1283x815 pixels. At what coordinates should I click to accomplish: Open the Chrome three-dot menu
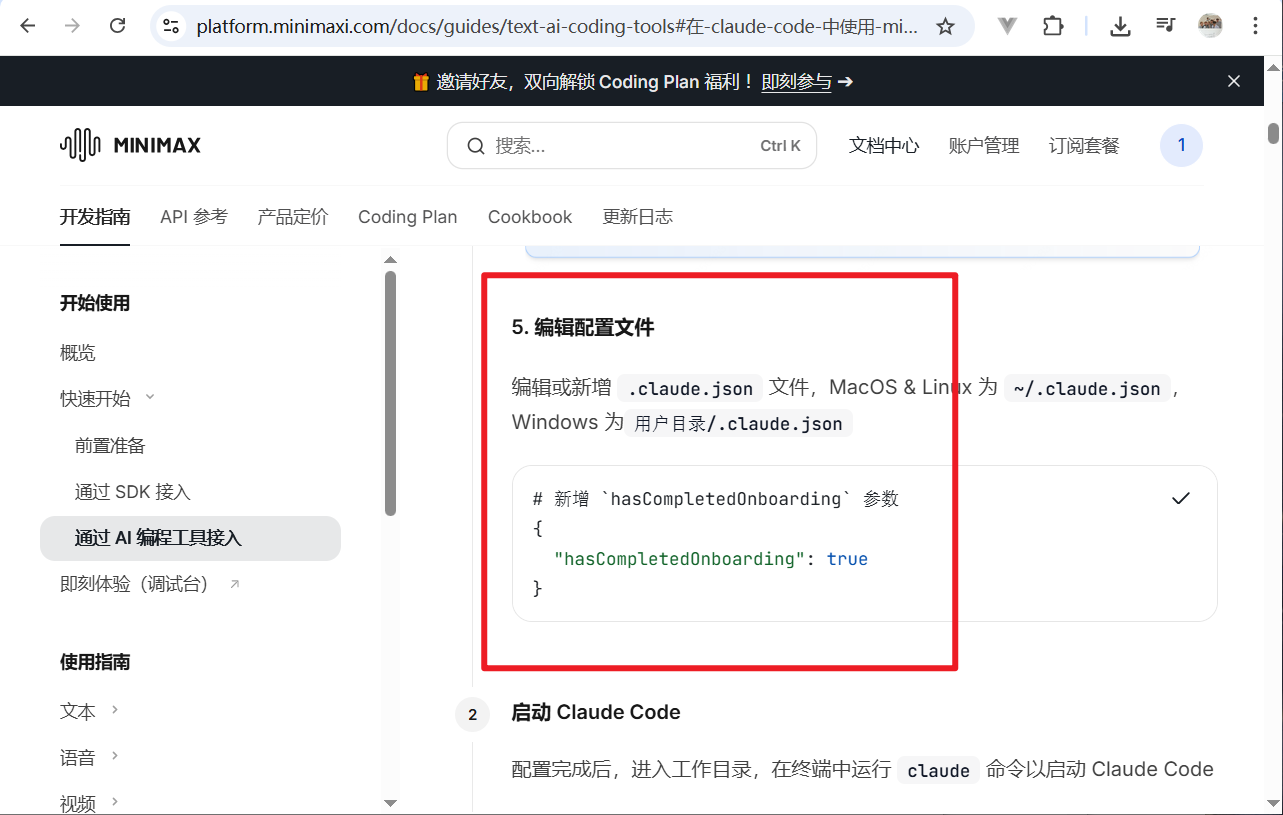(x=1255, y=27)
